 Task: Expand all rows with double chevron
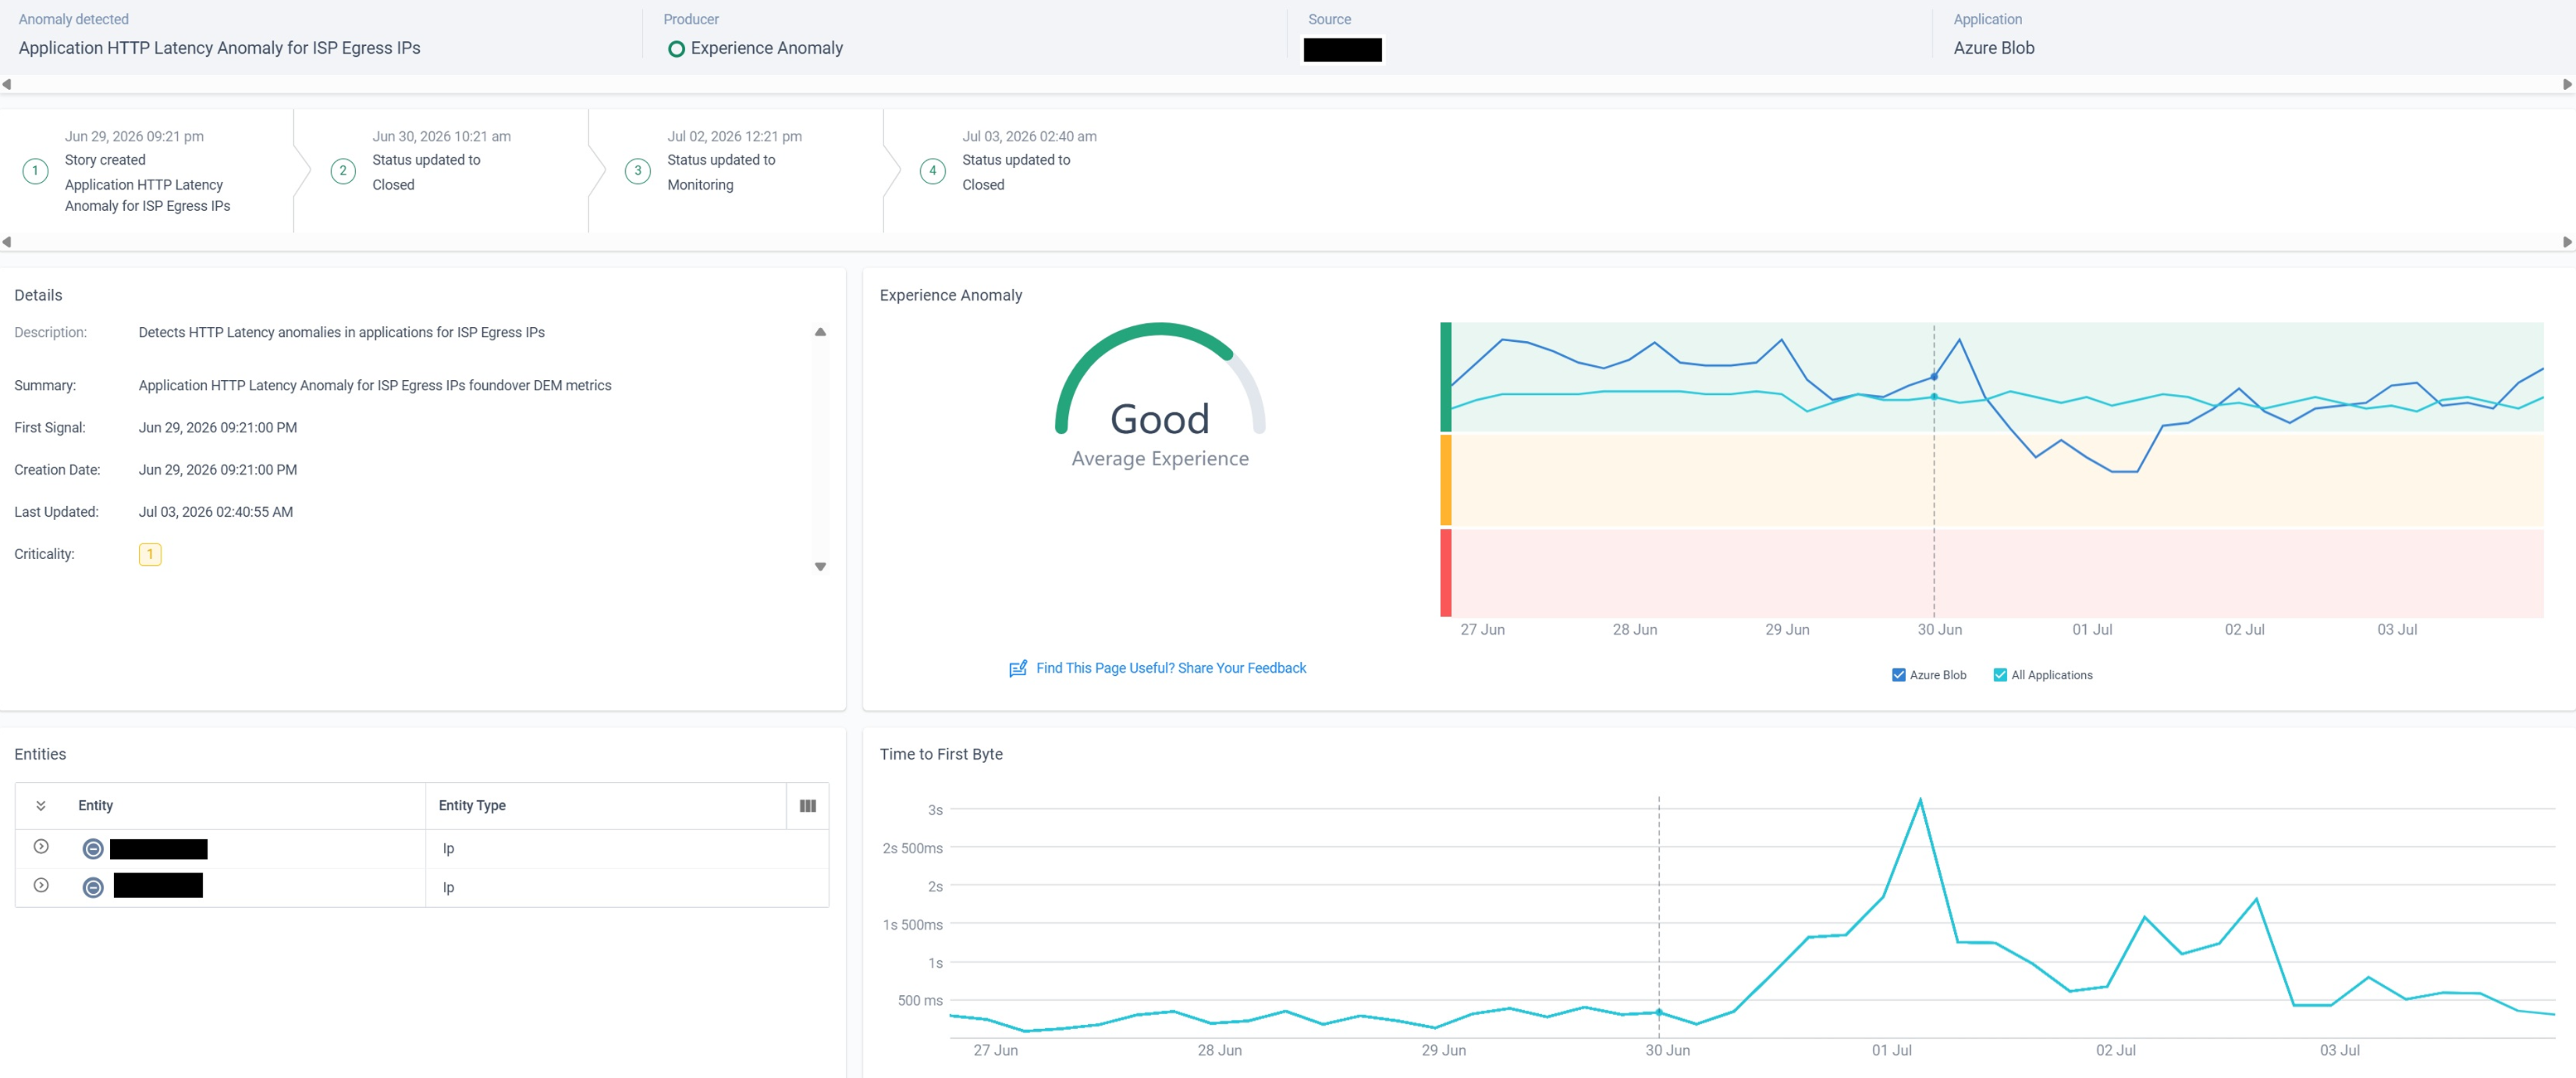coord(41,806)
